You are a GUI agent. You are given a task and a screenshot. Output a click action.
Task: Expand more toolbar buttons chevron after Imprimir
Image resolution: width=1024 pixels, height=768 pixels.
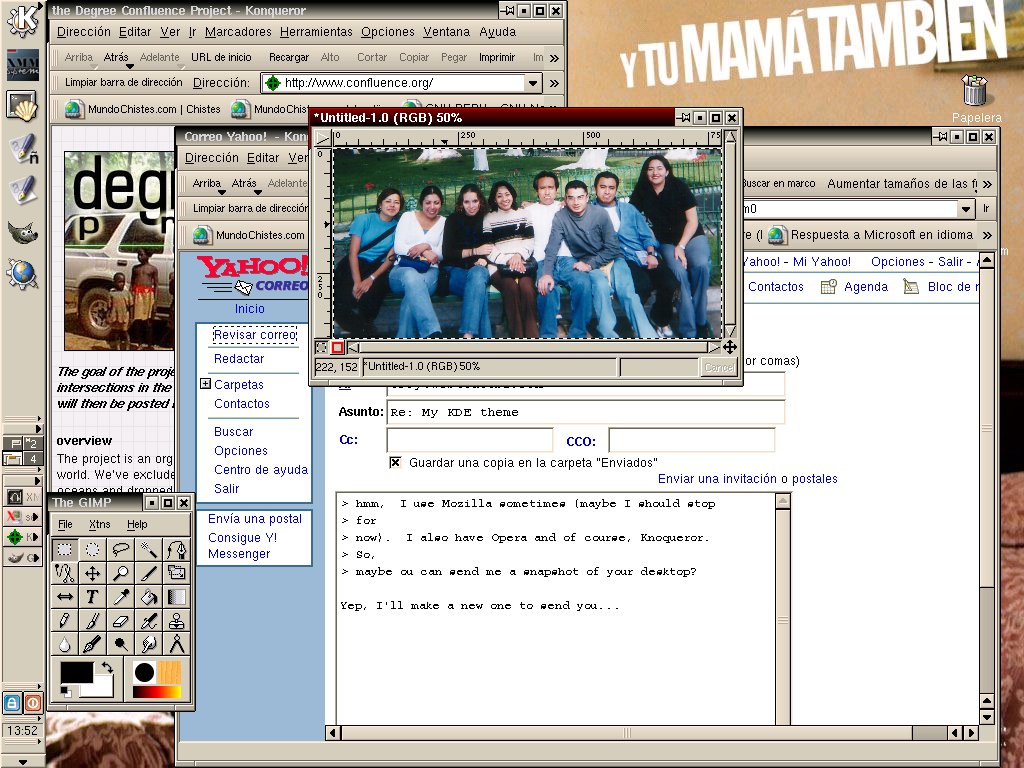point(554,58)
